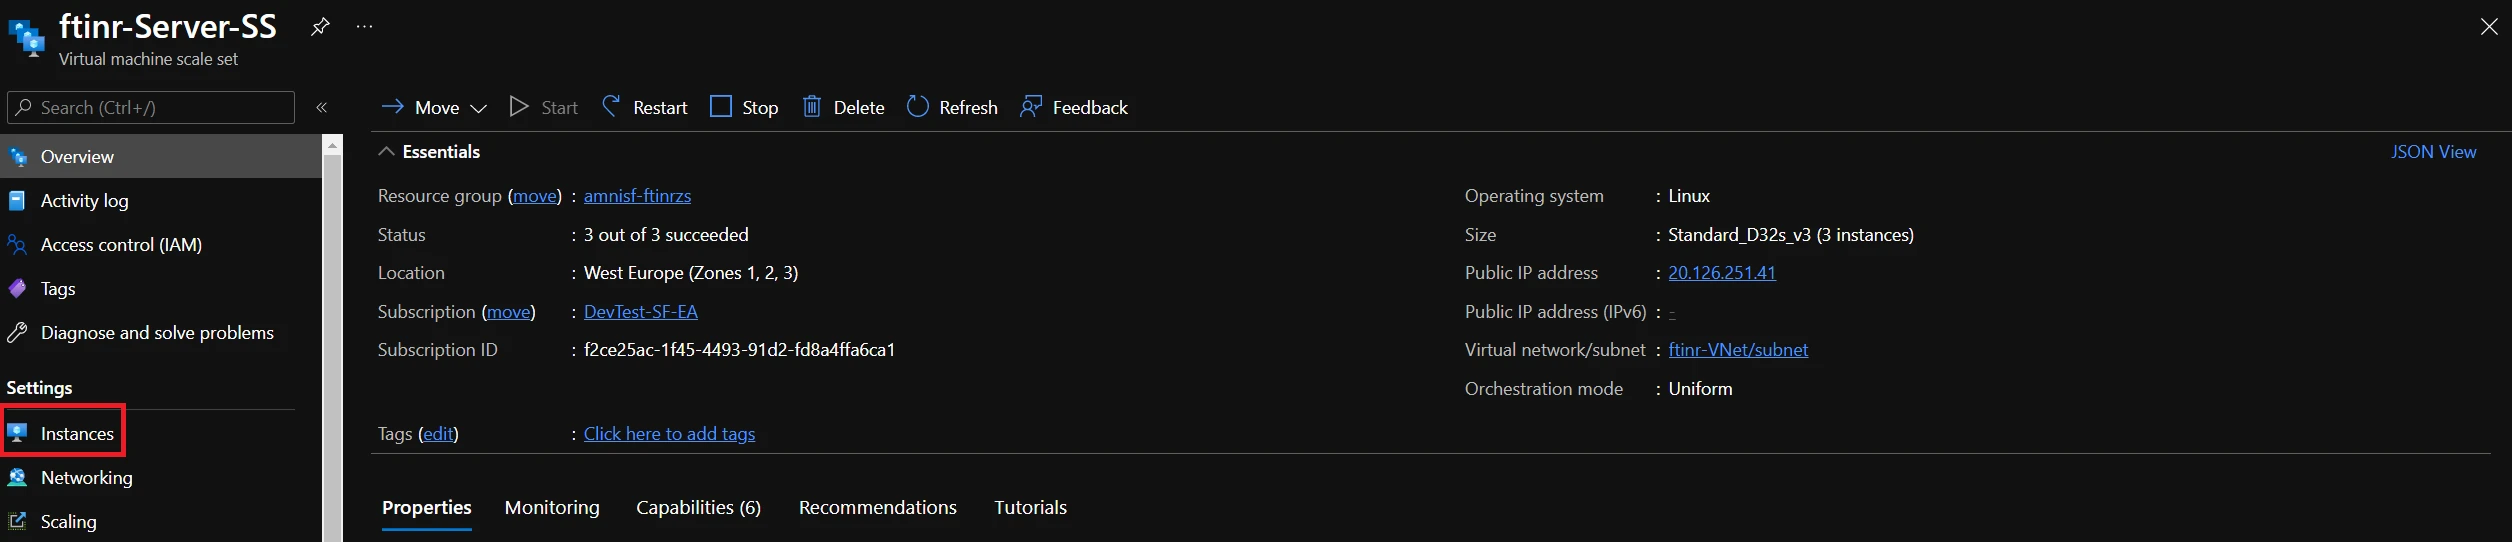Click the Scaling icon
This screenshot has width=2512, height=542.
tap(17, 521)
